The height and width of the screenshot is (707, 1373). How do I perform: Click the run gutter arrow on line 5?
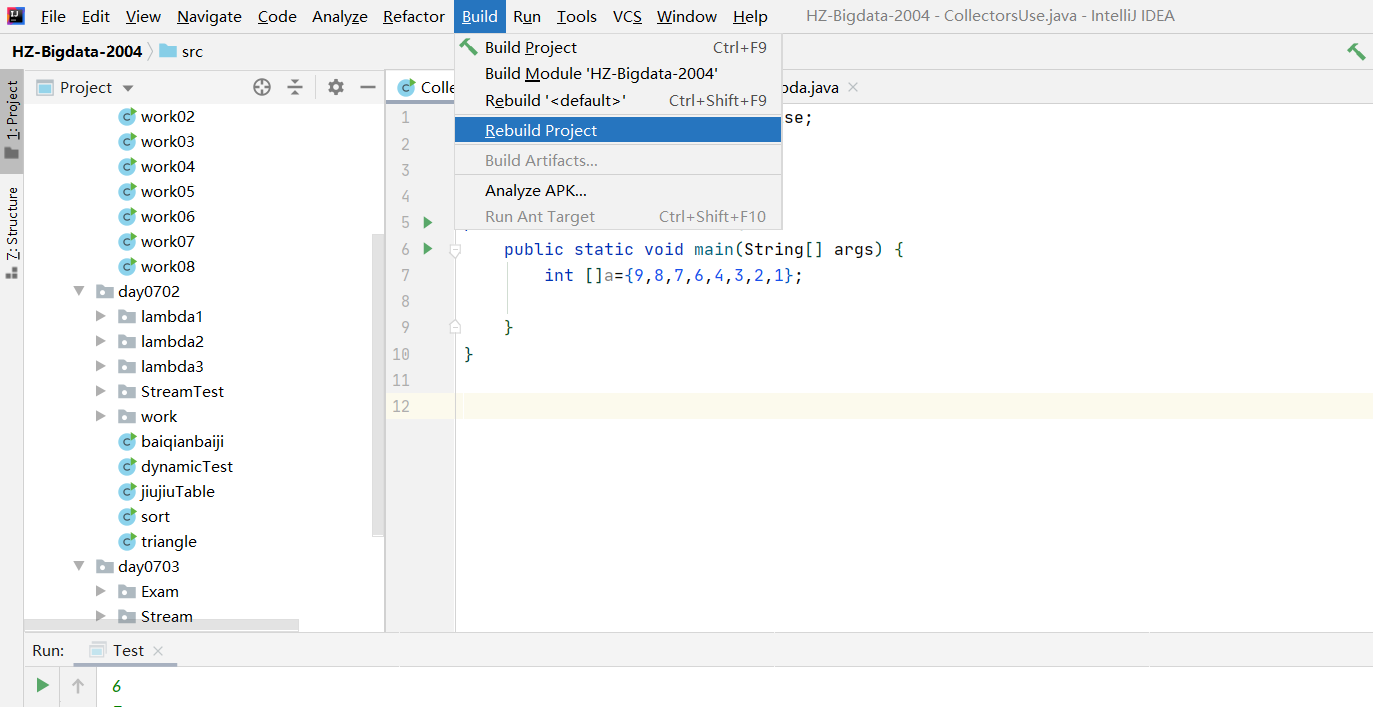tap(428, 222)
